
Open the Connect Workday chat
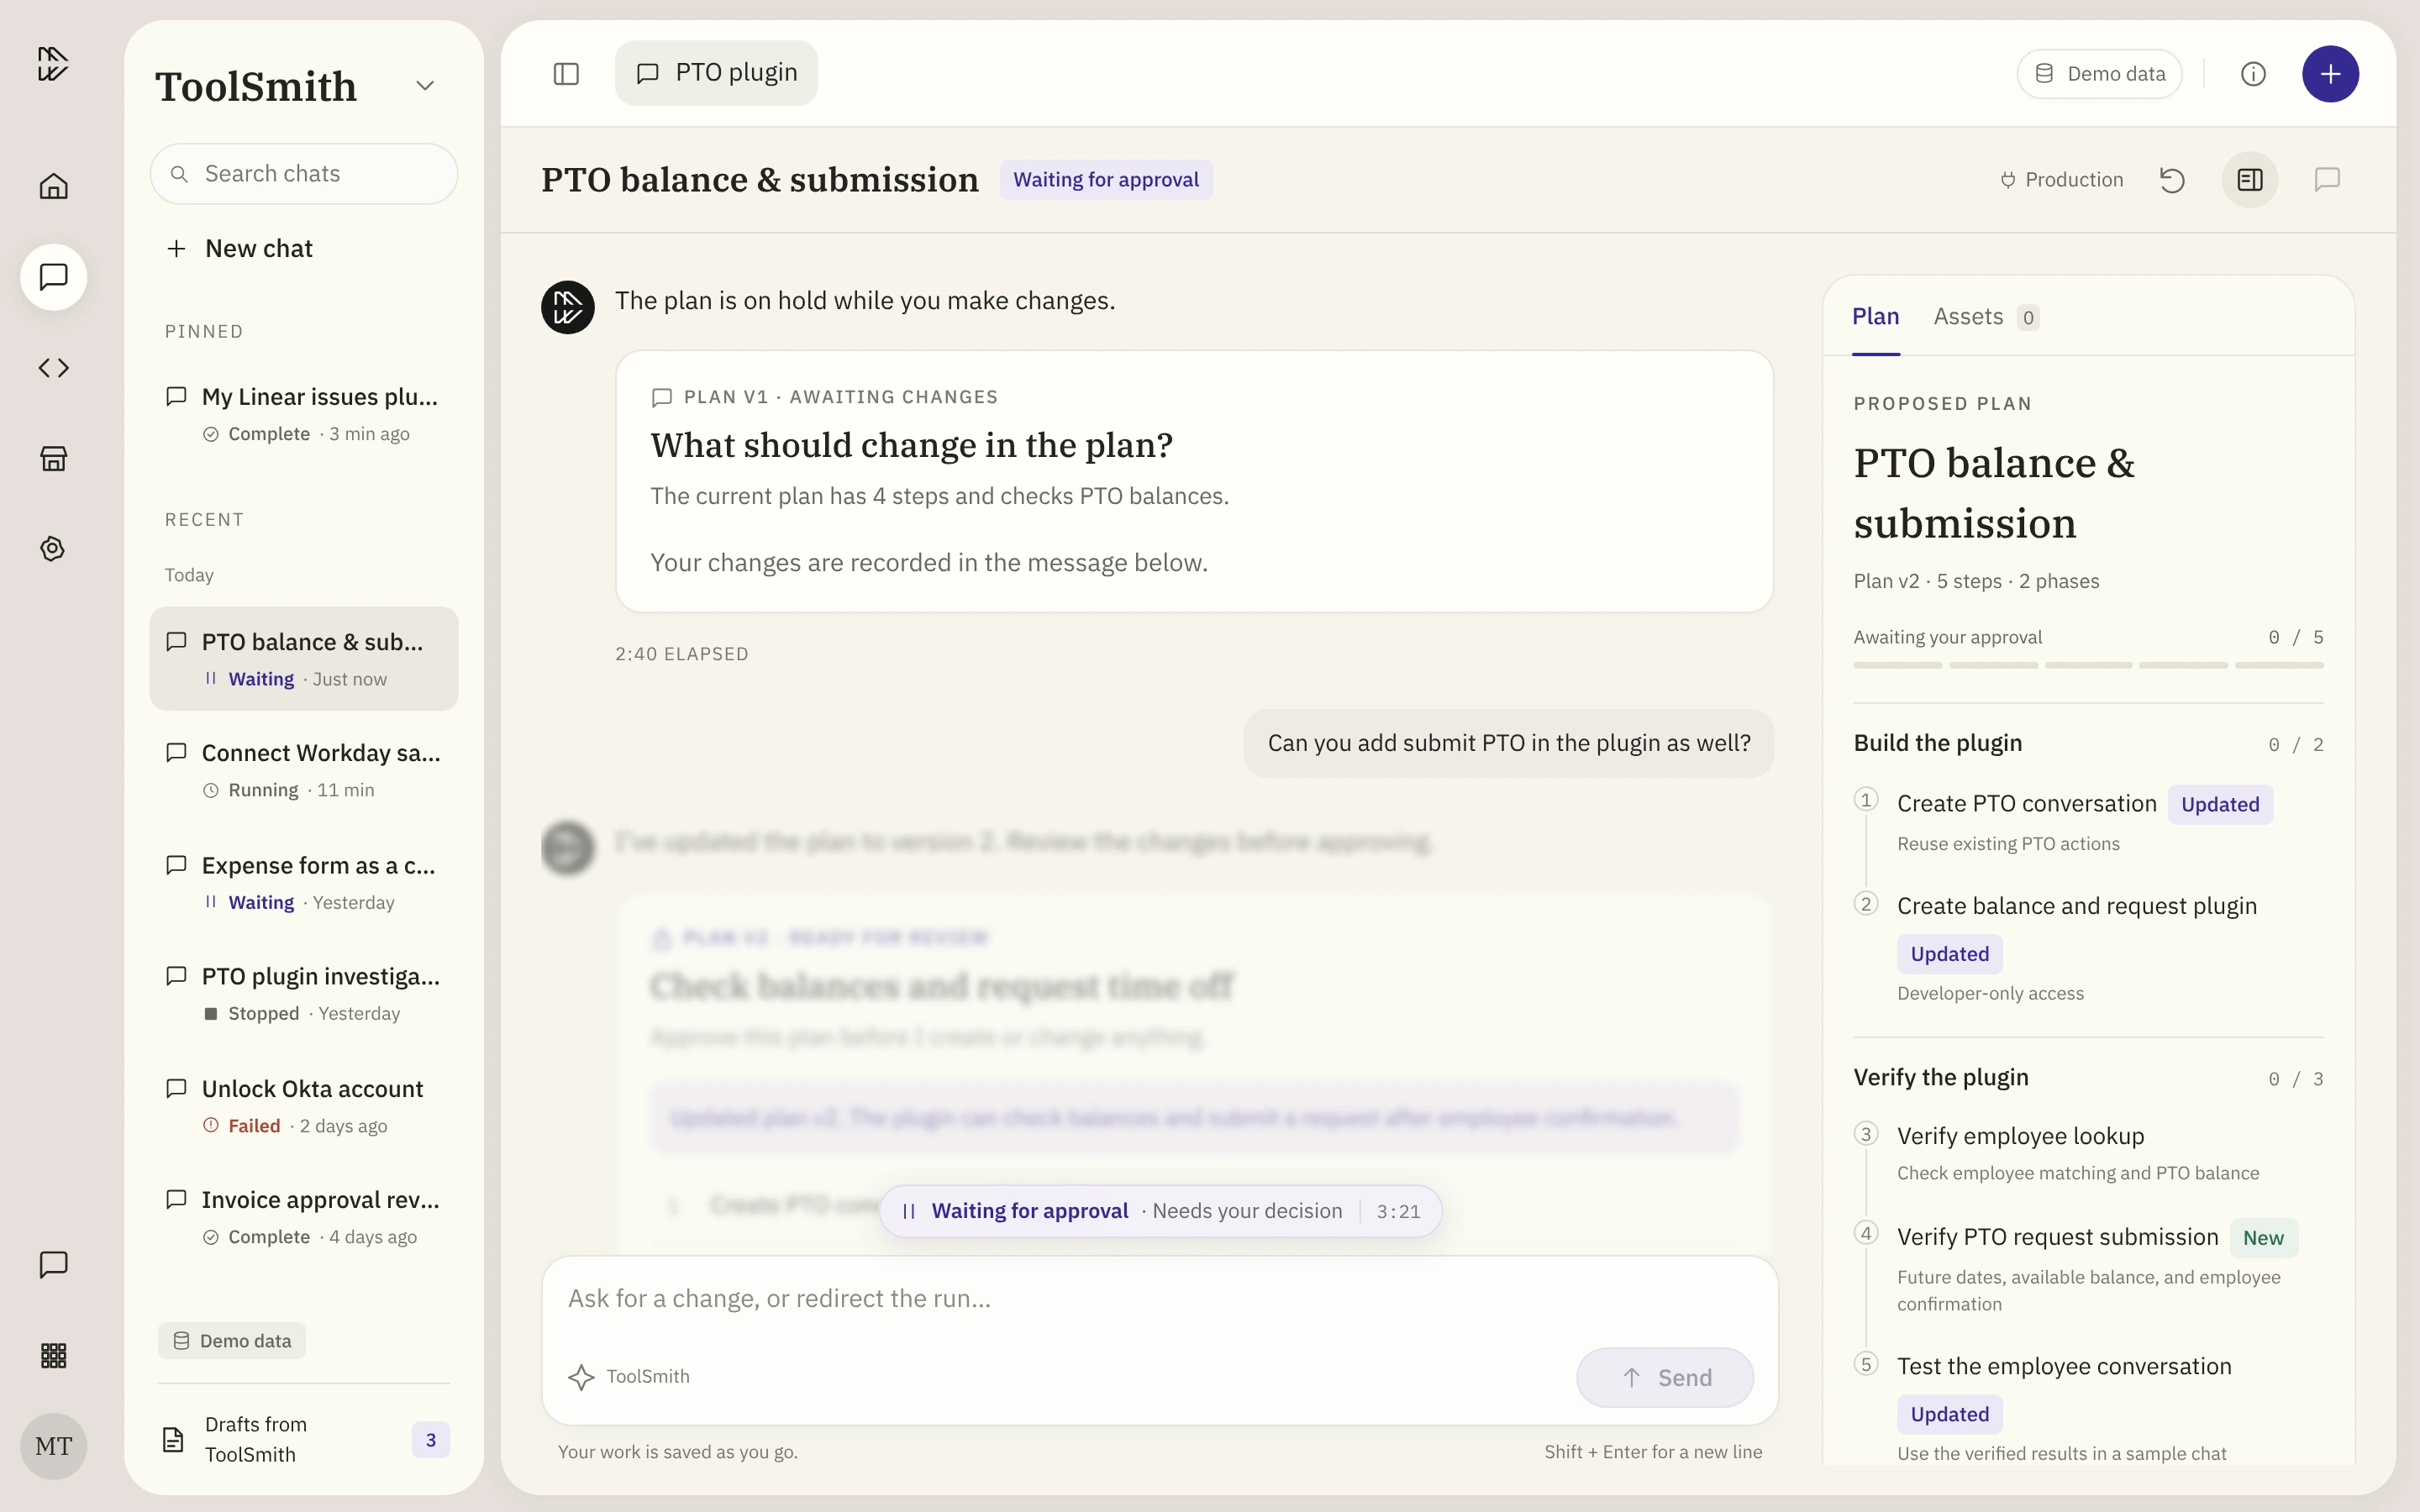(304, 770)
